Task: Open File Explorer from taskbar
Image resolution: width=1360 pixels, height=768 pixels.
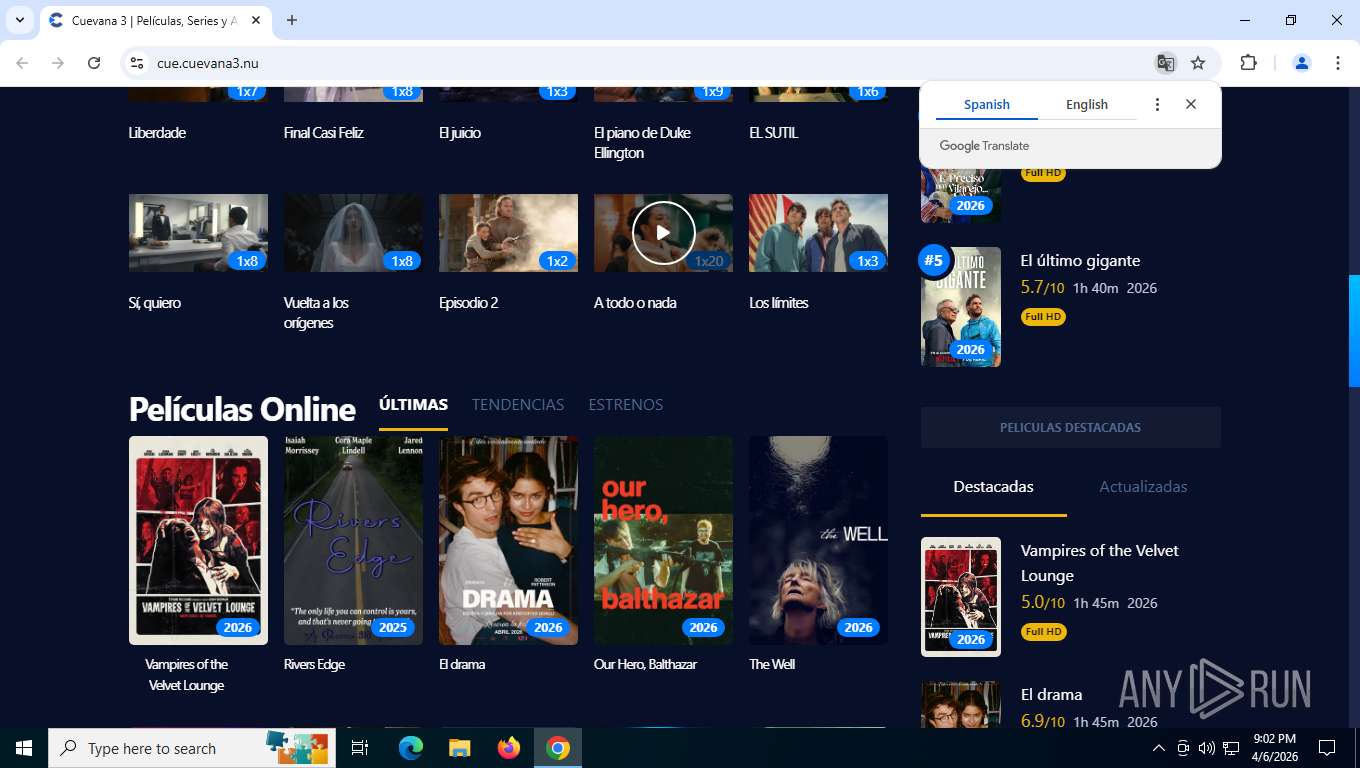Action: click(x=459, y=748)
